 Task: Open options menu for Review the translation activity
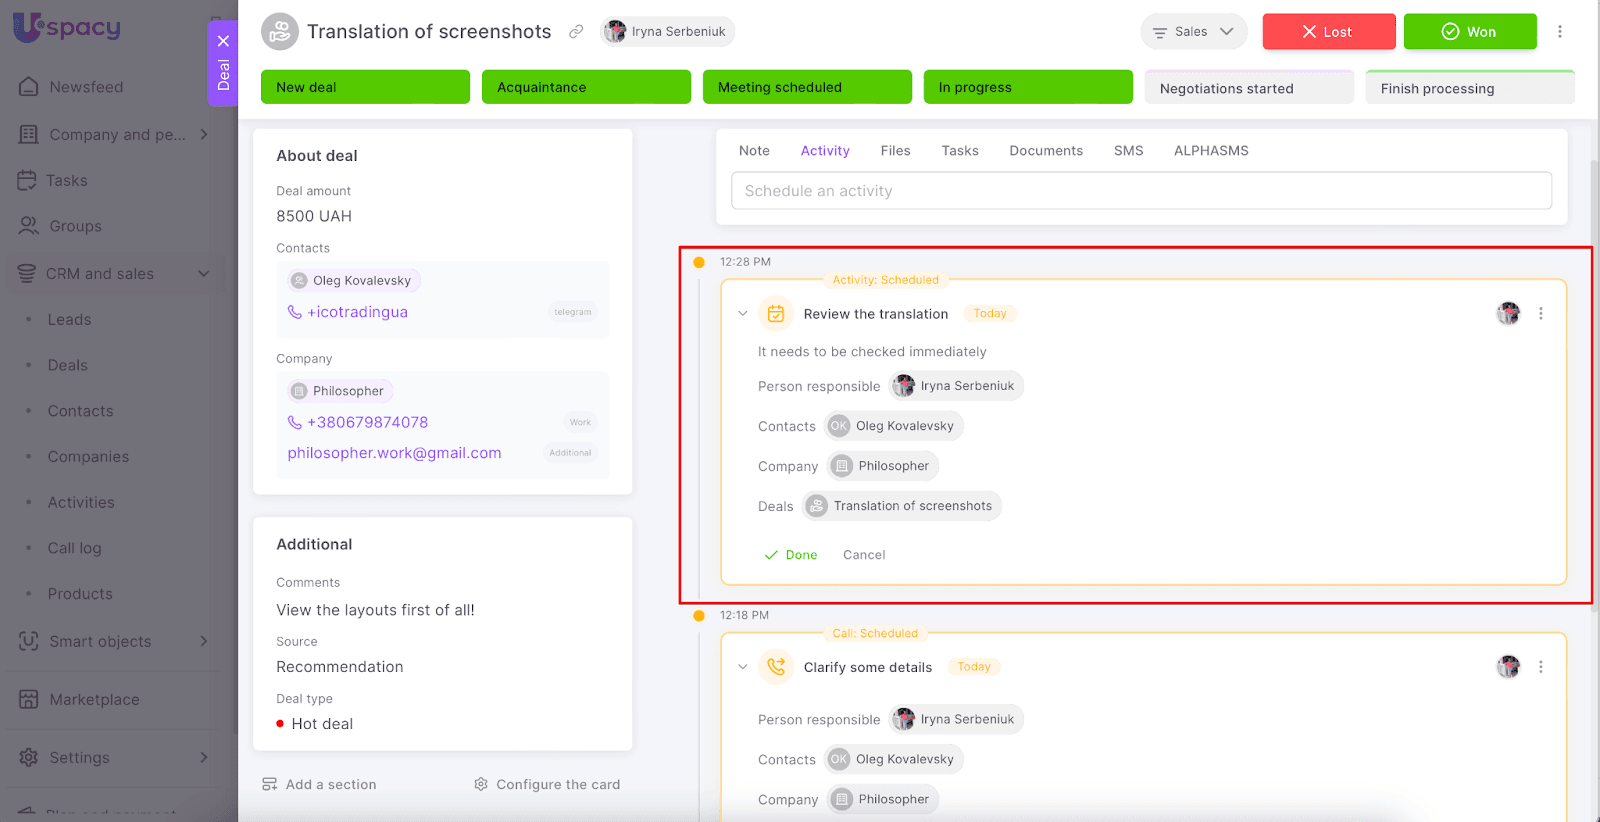pos(1540,314)
